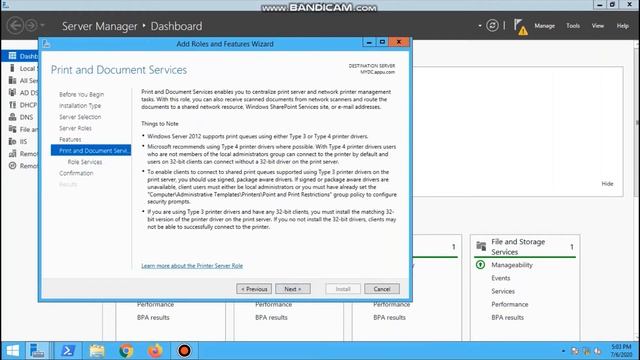Click the Server Manager forward arrow

pyautogui.click(x=31, y=26)
